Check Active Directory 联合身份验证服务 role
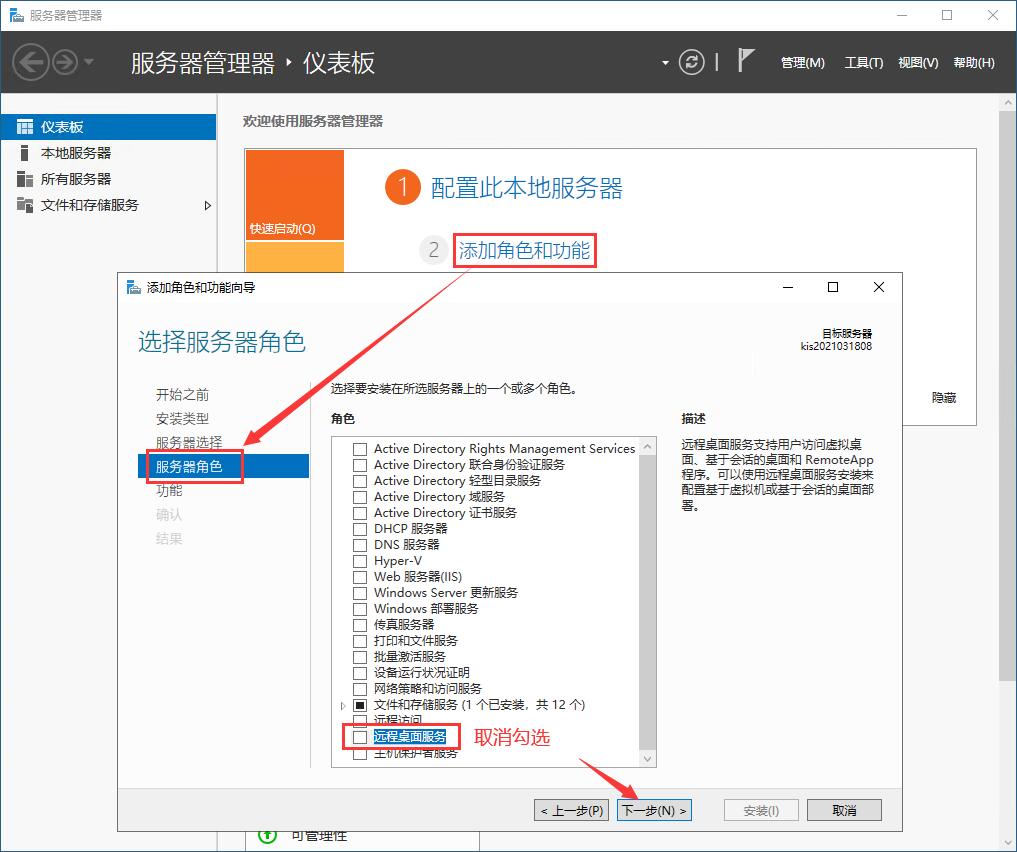 [x=360, y=465]
